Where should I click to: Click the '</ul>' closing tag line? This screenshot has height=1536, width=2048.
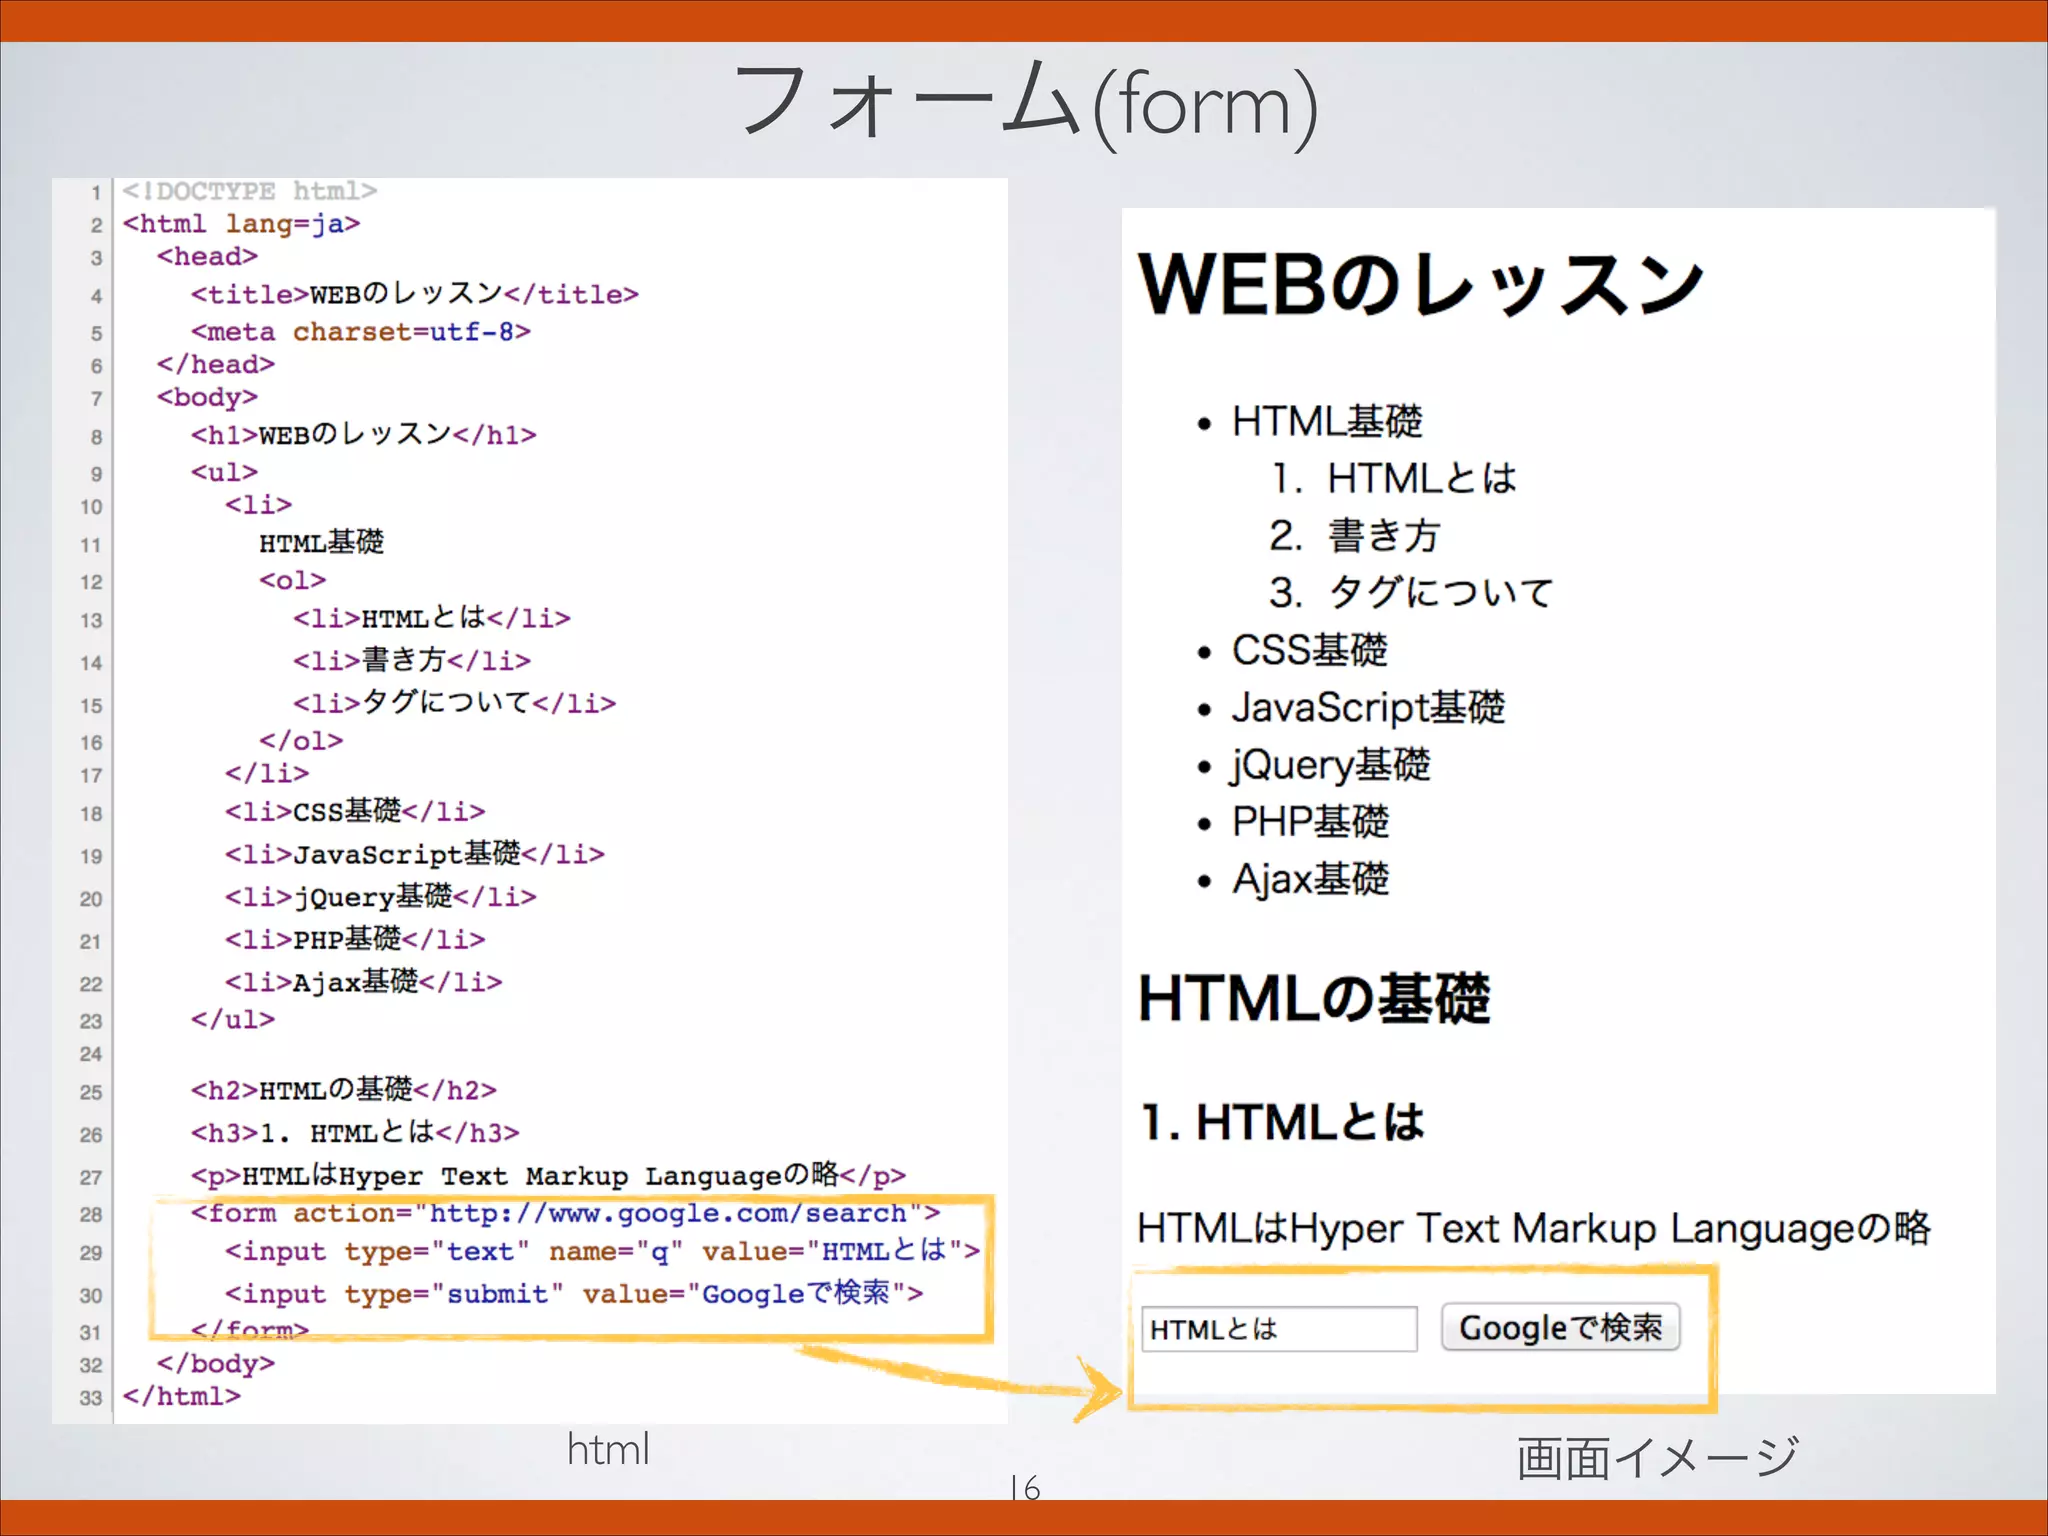233,1019
